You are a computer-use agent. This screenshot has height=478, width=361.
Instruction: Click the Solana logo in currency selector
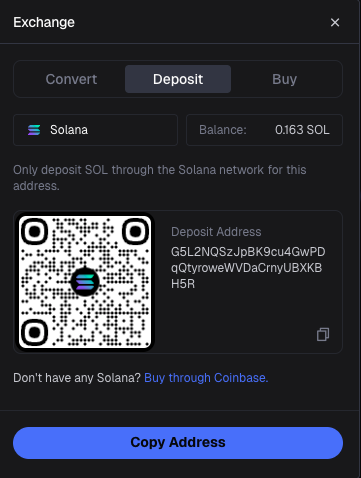pos(34,130)
